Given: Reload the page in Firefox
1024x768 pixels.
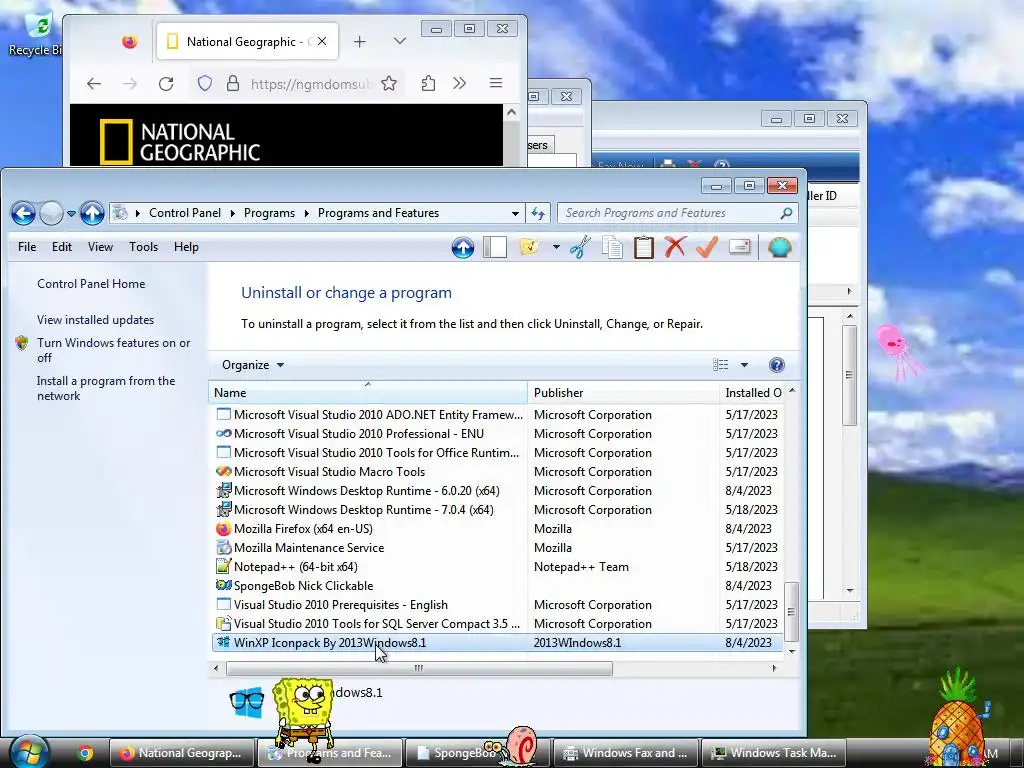Looking at the screenshot, I should point(166,84).
